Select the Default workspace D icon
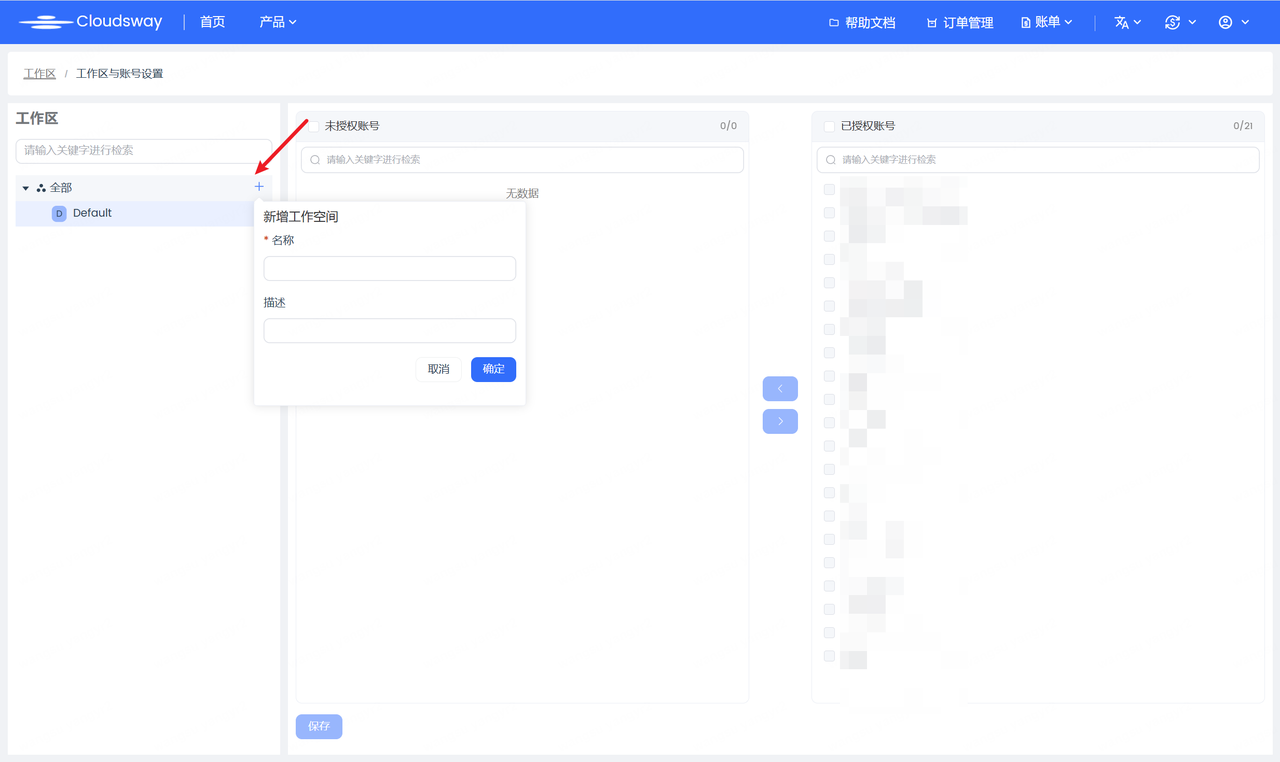 click(x=59, y=214)
